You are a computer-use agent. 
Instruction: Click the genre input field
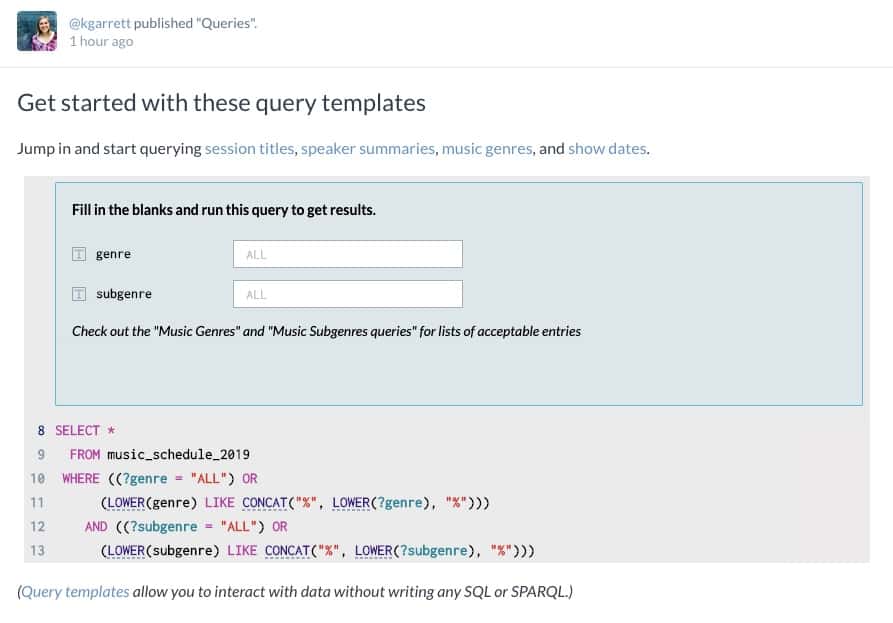click(x=348, y=254)
